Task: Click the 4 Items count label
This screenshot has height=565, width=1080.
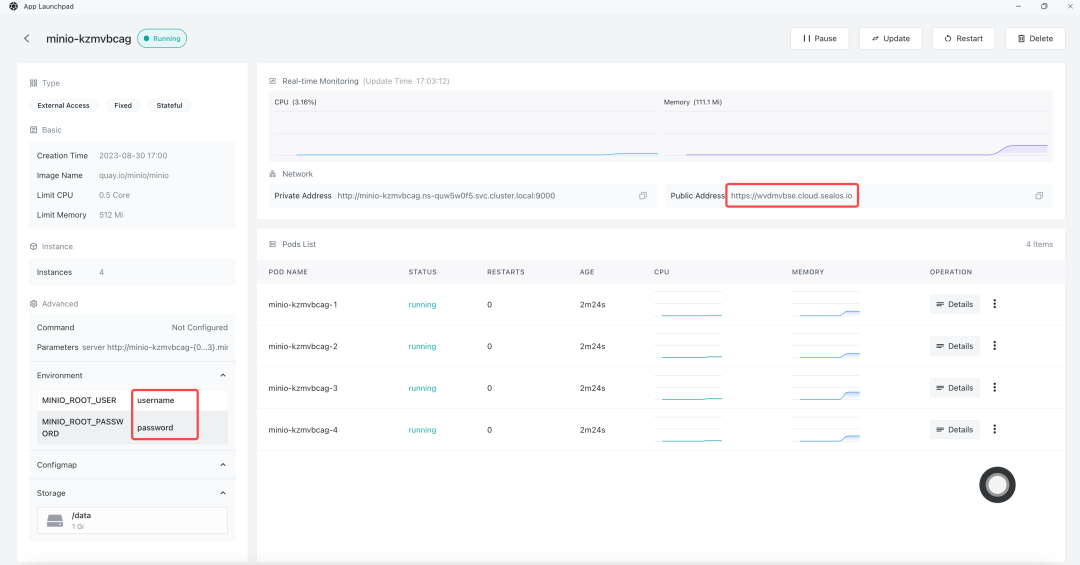Action: [1039, 245]
